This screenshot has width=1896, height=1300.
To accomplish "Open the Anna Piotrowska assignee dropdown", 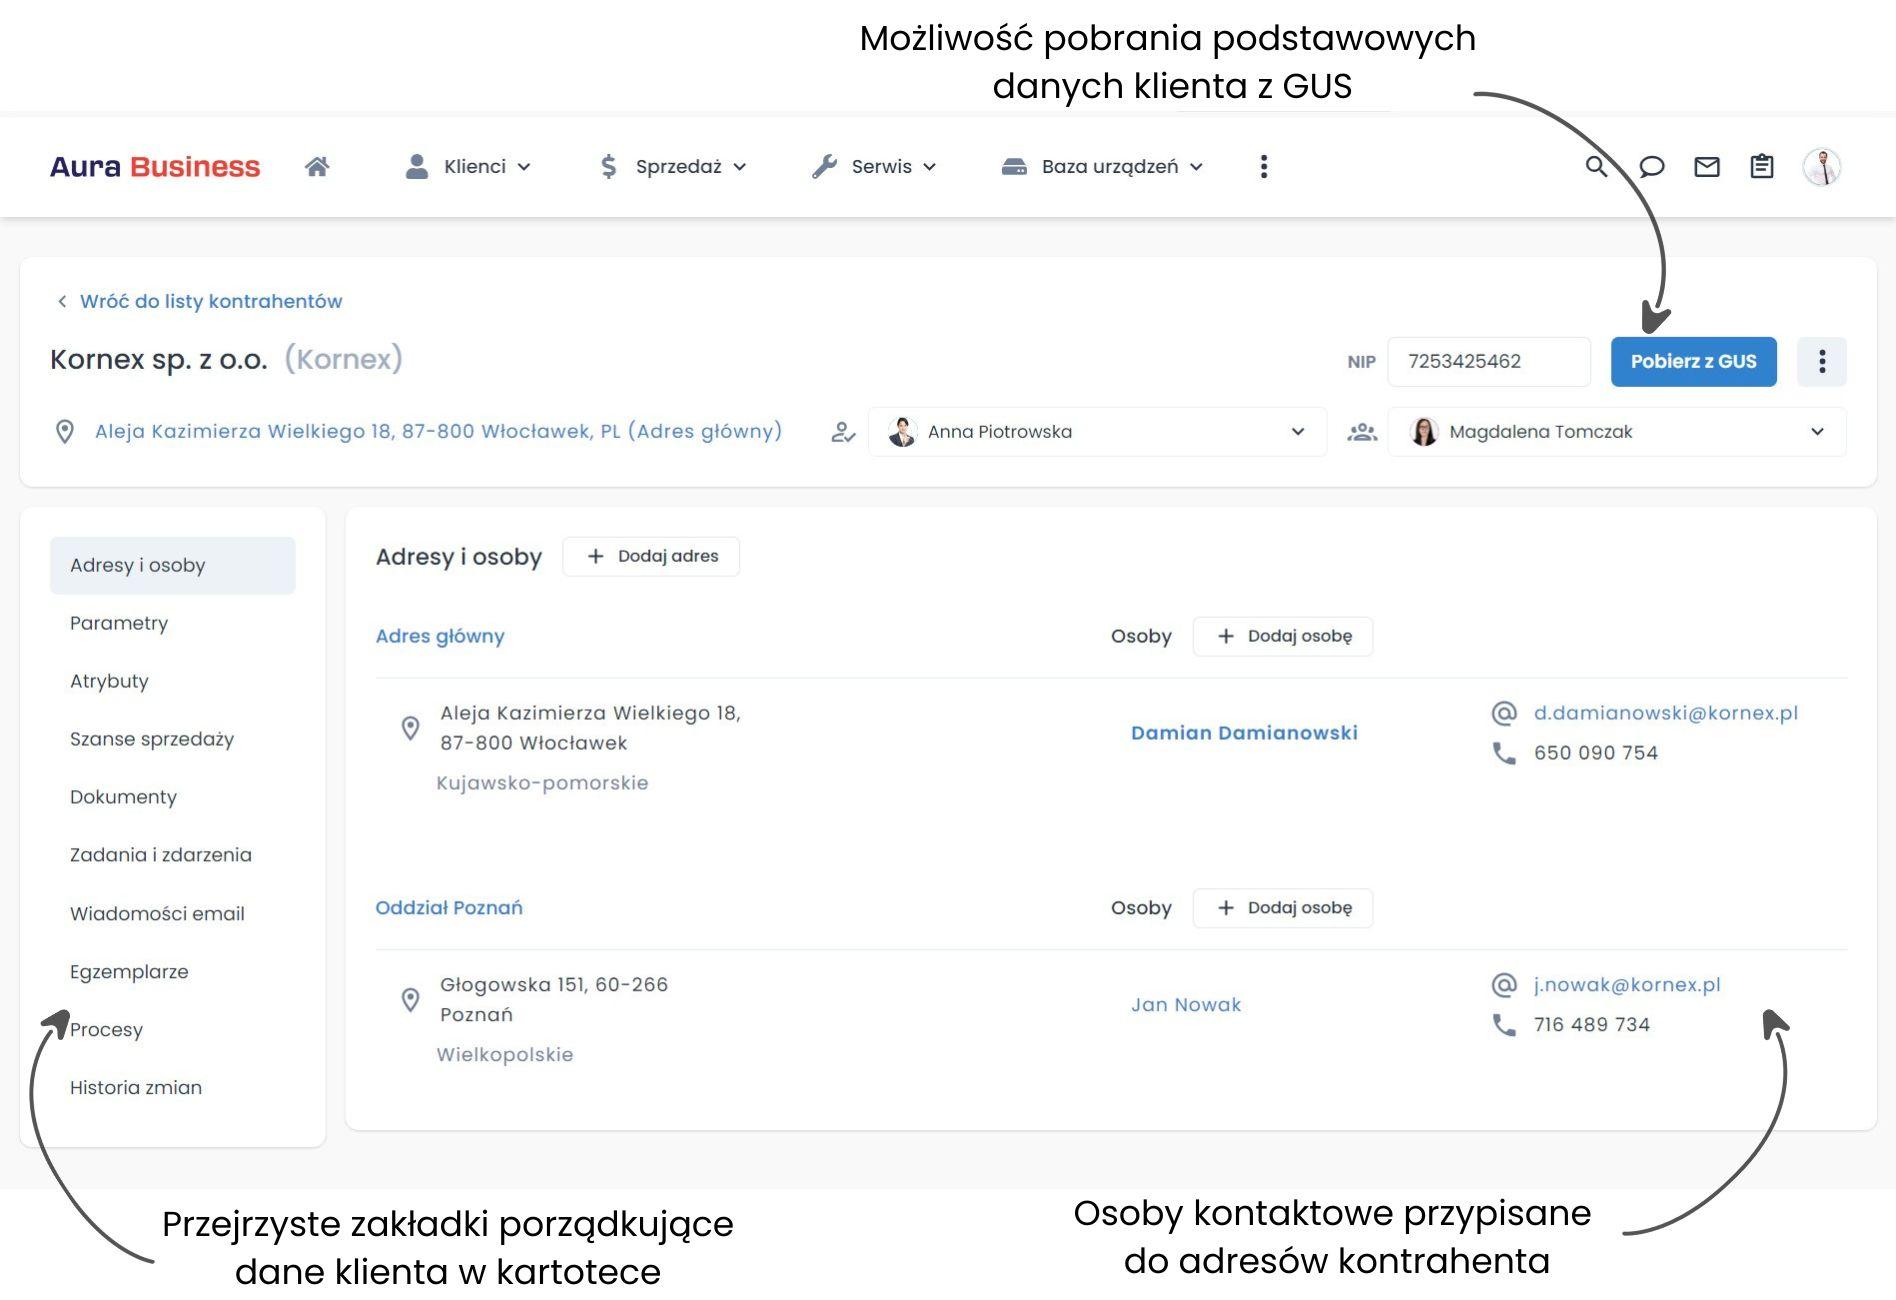I will [1097, 432].
